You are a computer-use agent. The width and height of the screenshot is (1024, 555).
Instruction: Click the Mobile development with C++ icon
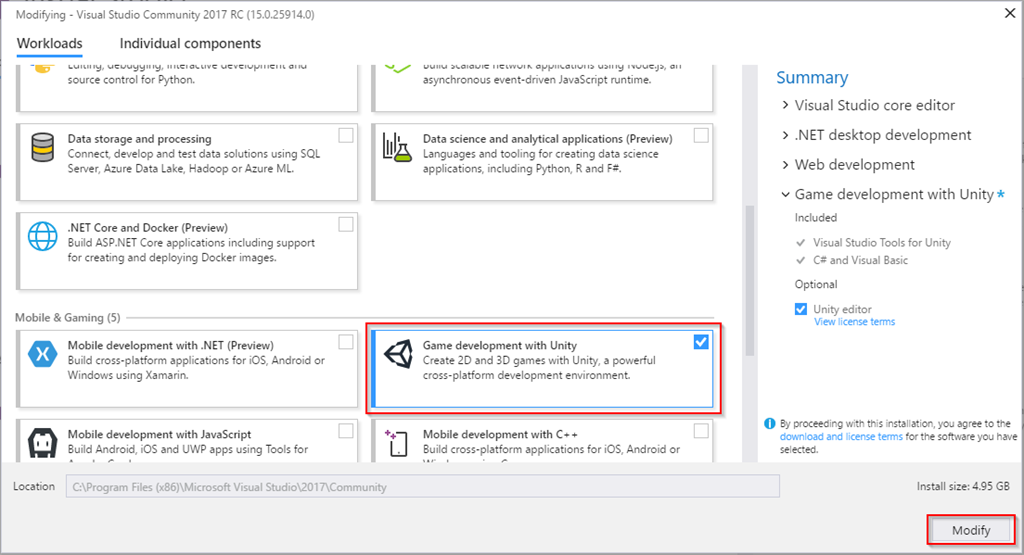click(396, 443)
